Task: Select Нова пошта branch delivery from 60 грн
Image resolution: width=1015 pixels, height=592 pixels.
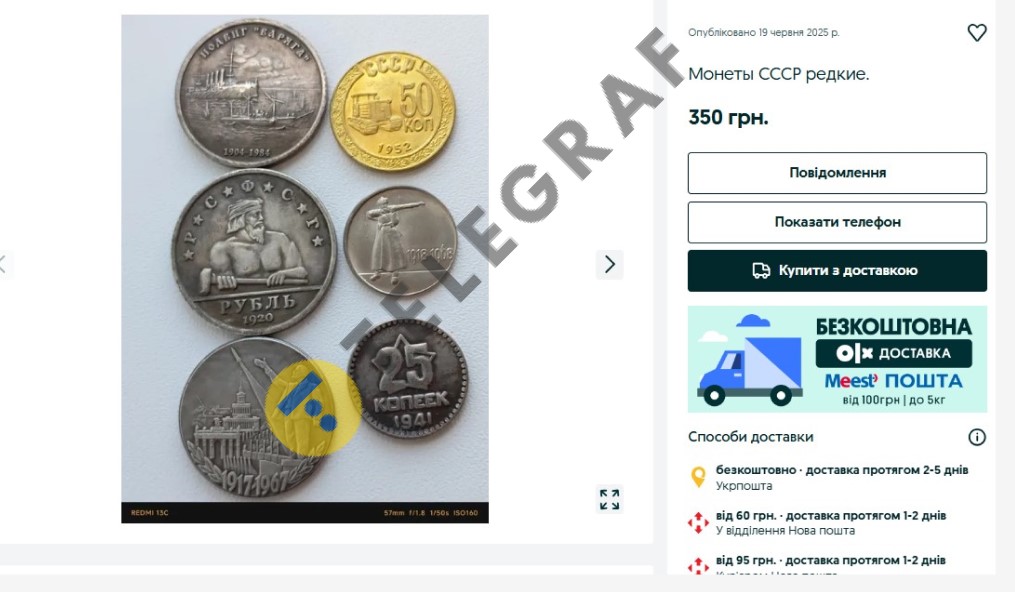Action: [x=831, y=523]
